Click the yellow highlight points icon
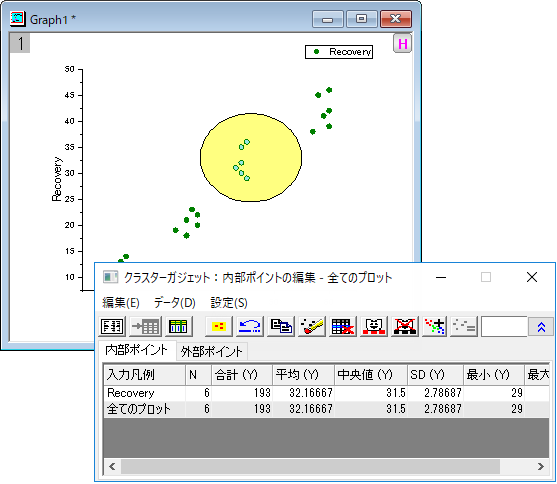 (x=218, y=326)
